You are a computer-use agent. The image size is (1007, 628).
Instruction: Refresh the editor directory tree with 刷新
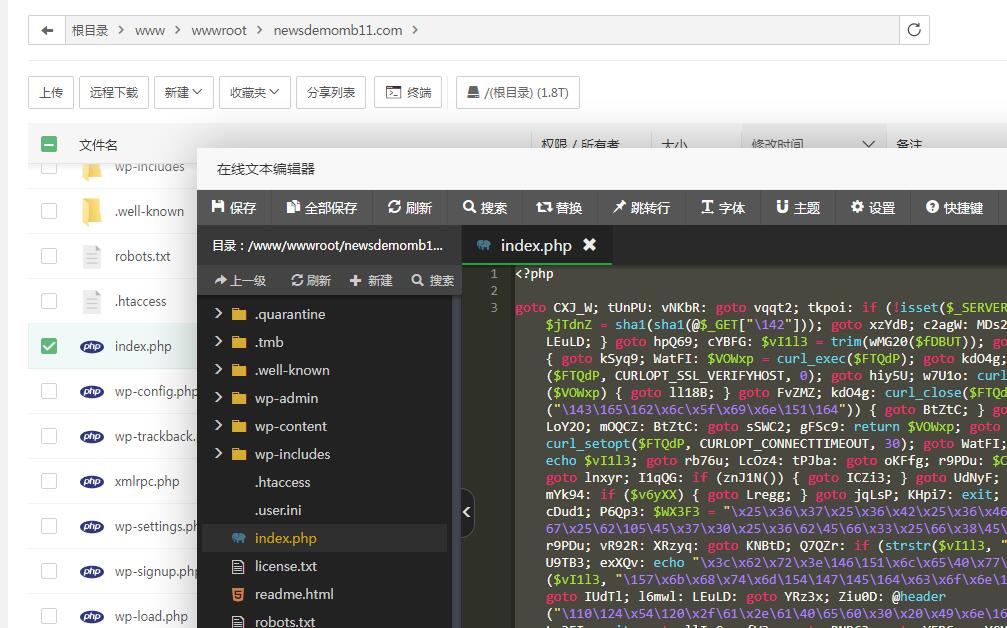(x=311, y=280)
